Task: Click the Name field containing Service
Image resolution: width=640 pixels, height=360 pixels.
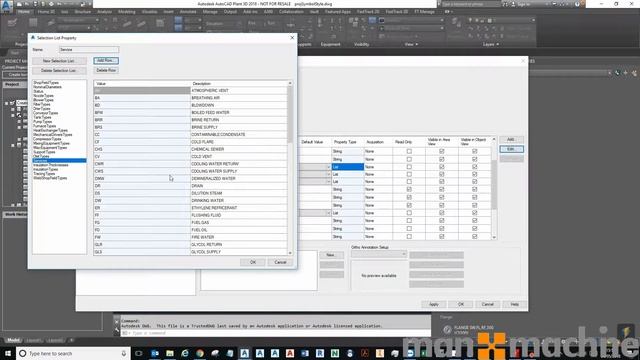Action: point(89,49)
